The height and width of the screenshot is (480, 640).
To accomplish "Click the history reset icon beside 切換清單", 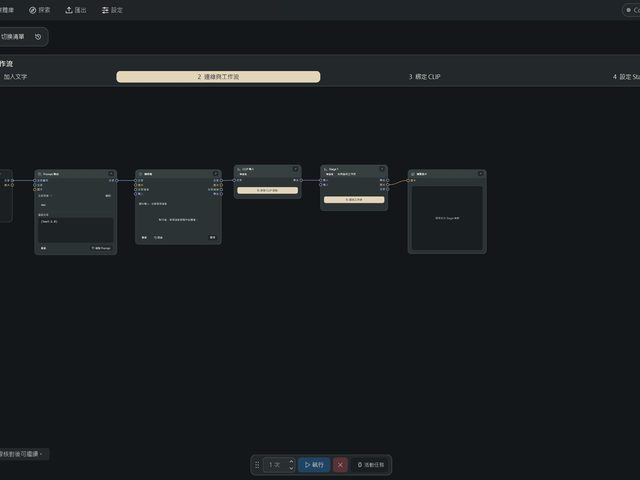I will pos(38,37).
